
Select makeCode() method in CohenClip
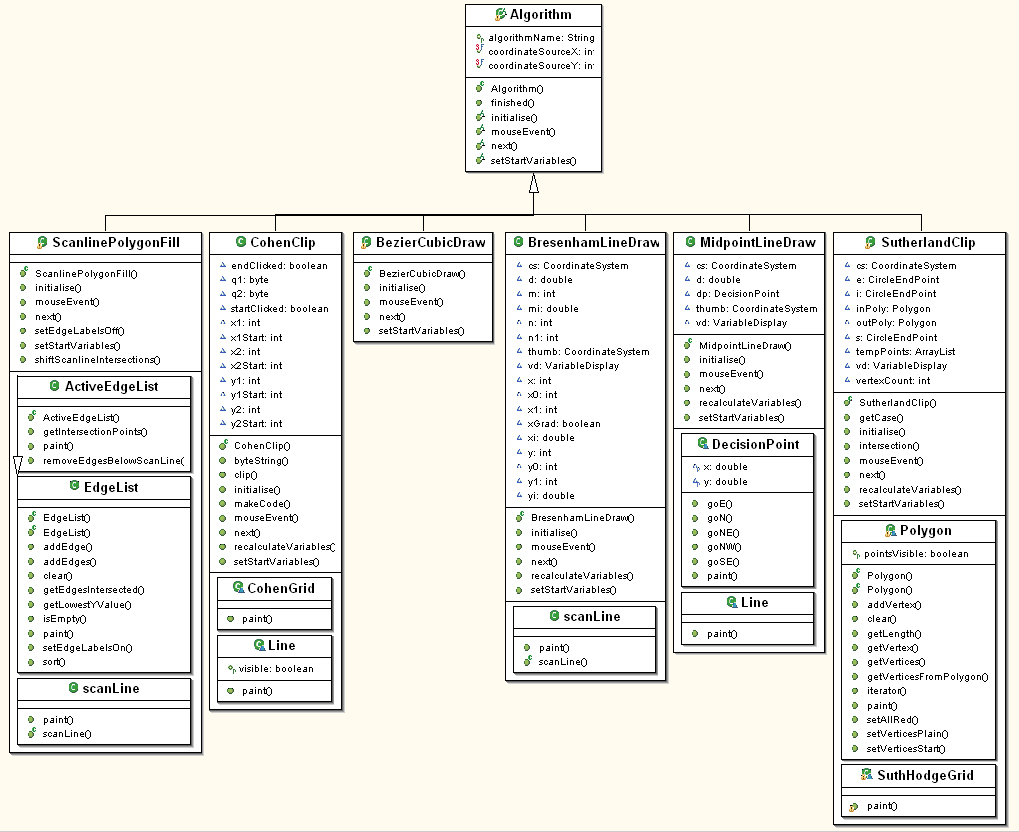coord(262,504)
